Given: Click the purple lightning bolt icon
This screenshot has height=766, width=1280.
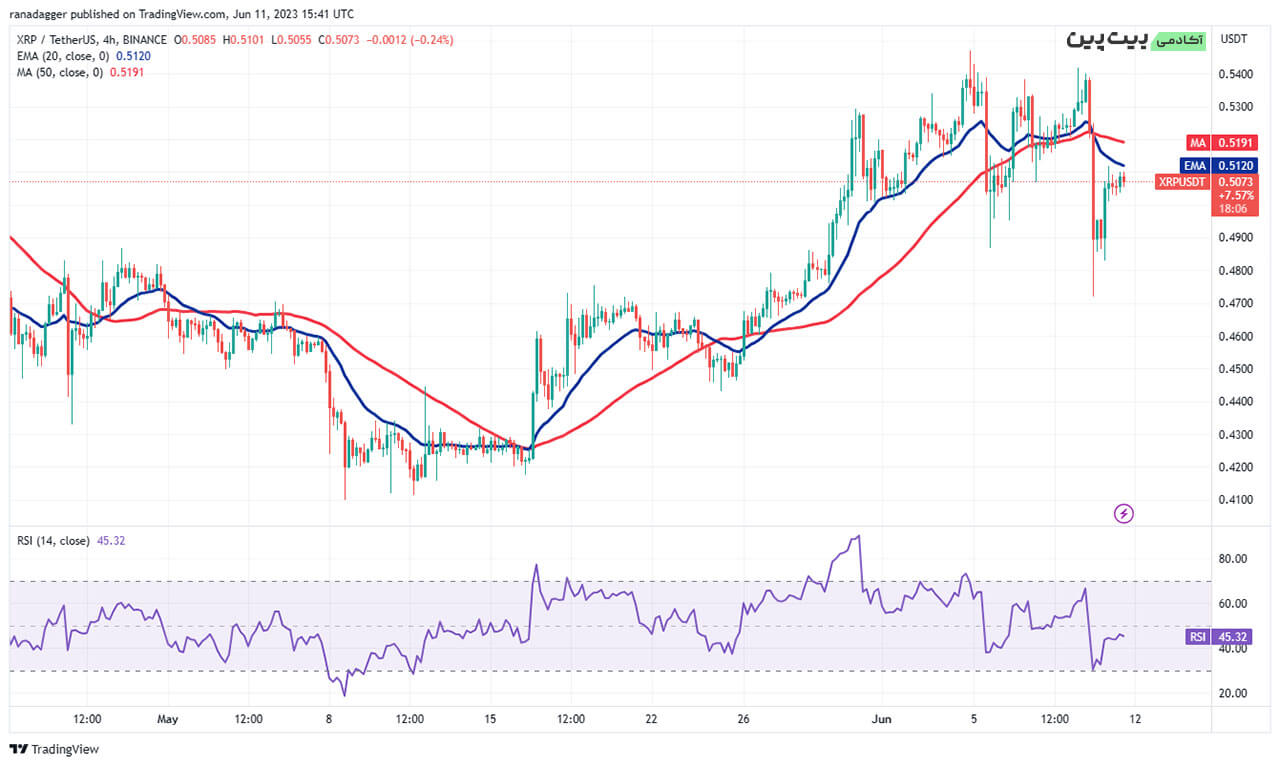Looking at the screenshot, I should tap(1124, 514).
